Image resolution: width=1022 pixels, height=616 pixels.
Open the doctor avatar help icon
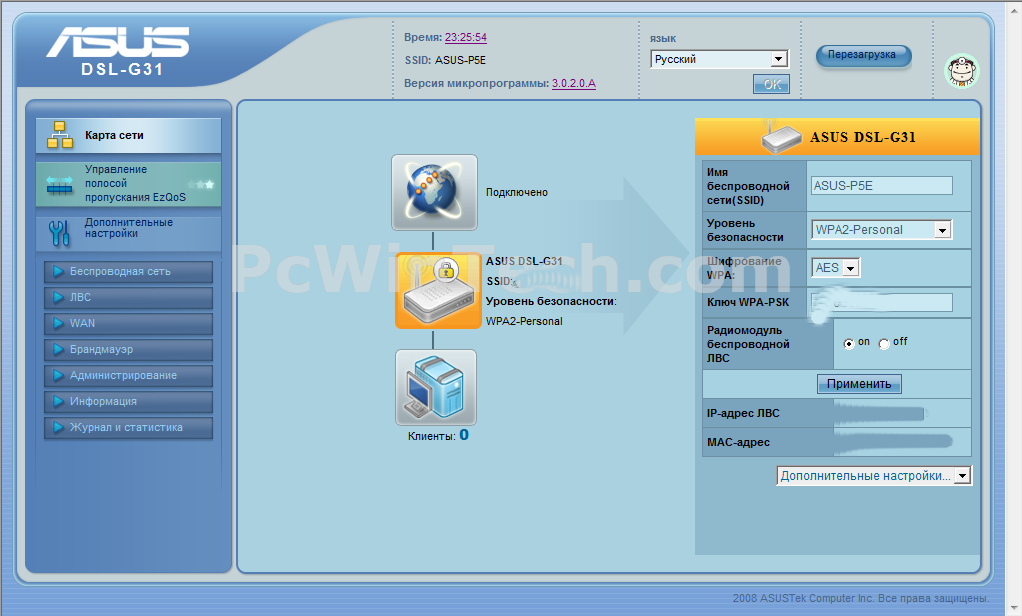pos(962,71)
